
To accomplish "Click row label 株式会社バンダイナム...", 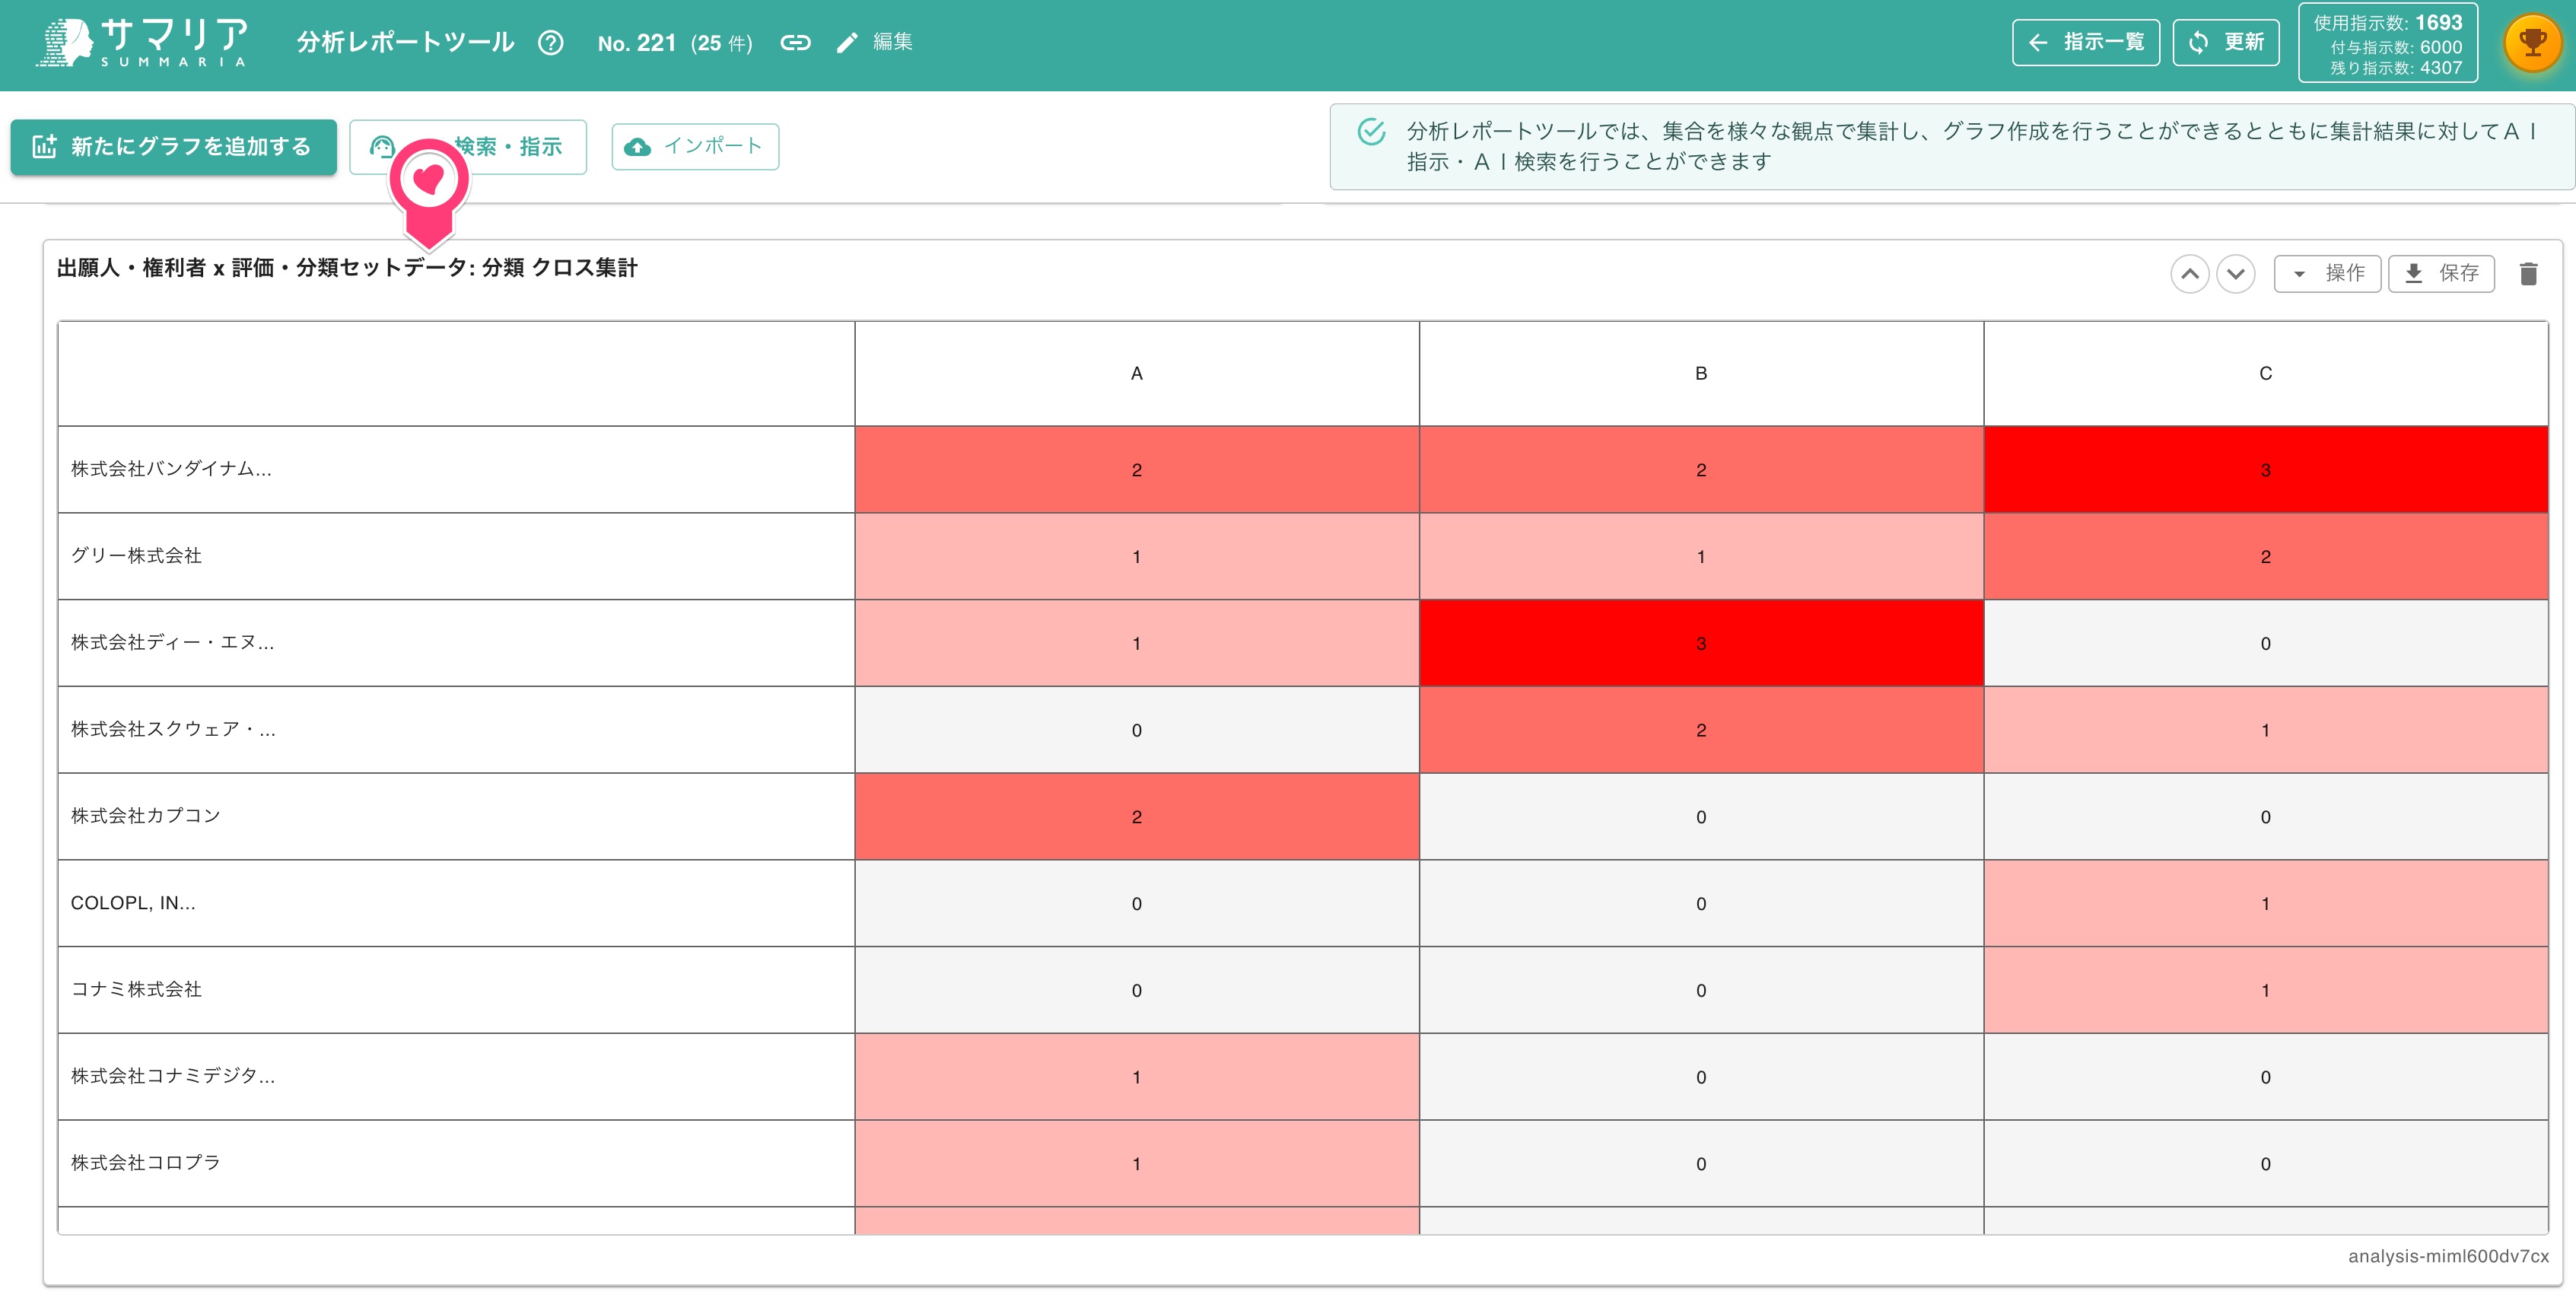I will [x=171, y=469].
